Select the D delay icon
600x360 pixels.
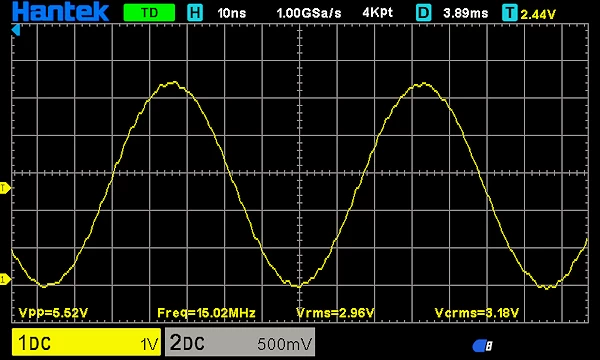click(x=424, y=13)
